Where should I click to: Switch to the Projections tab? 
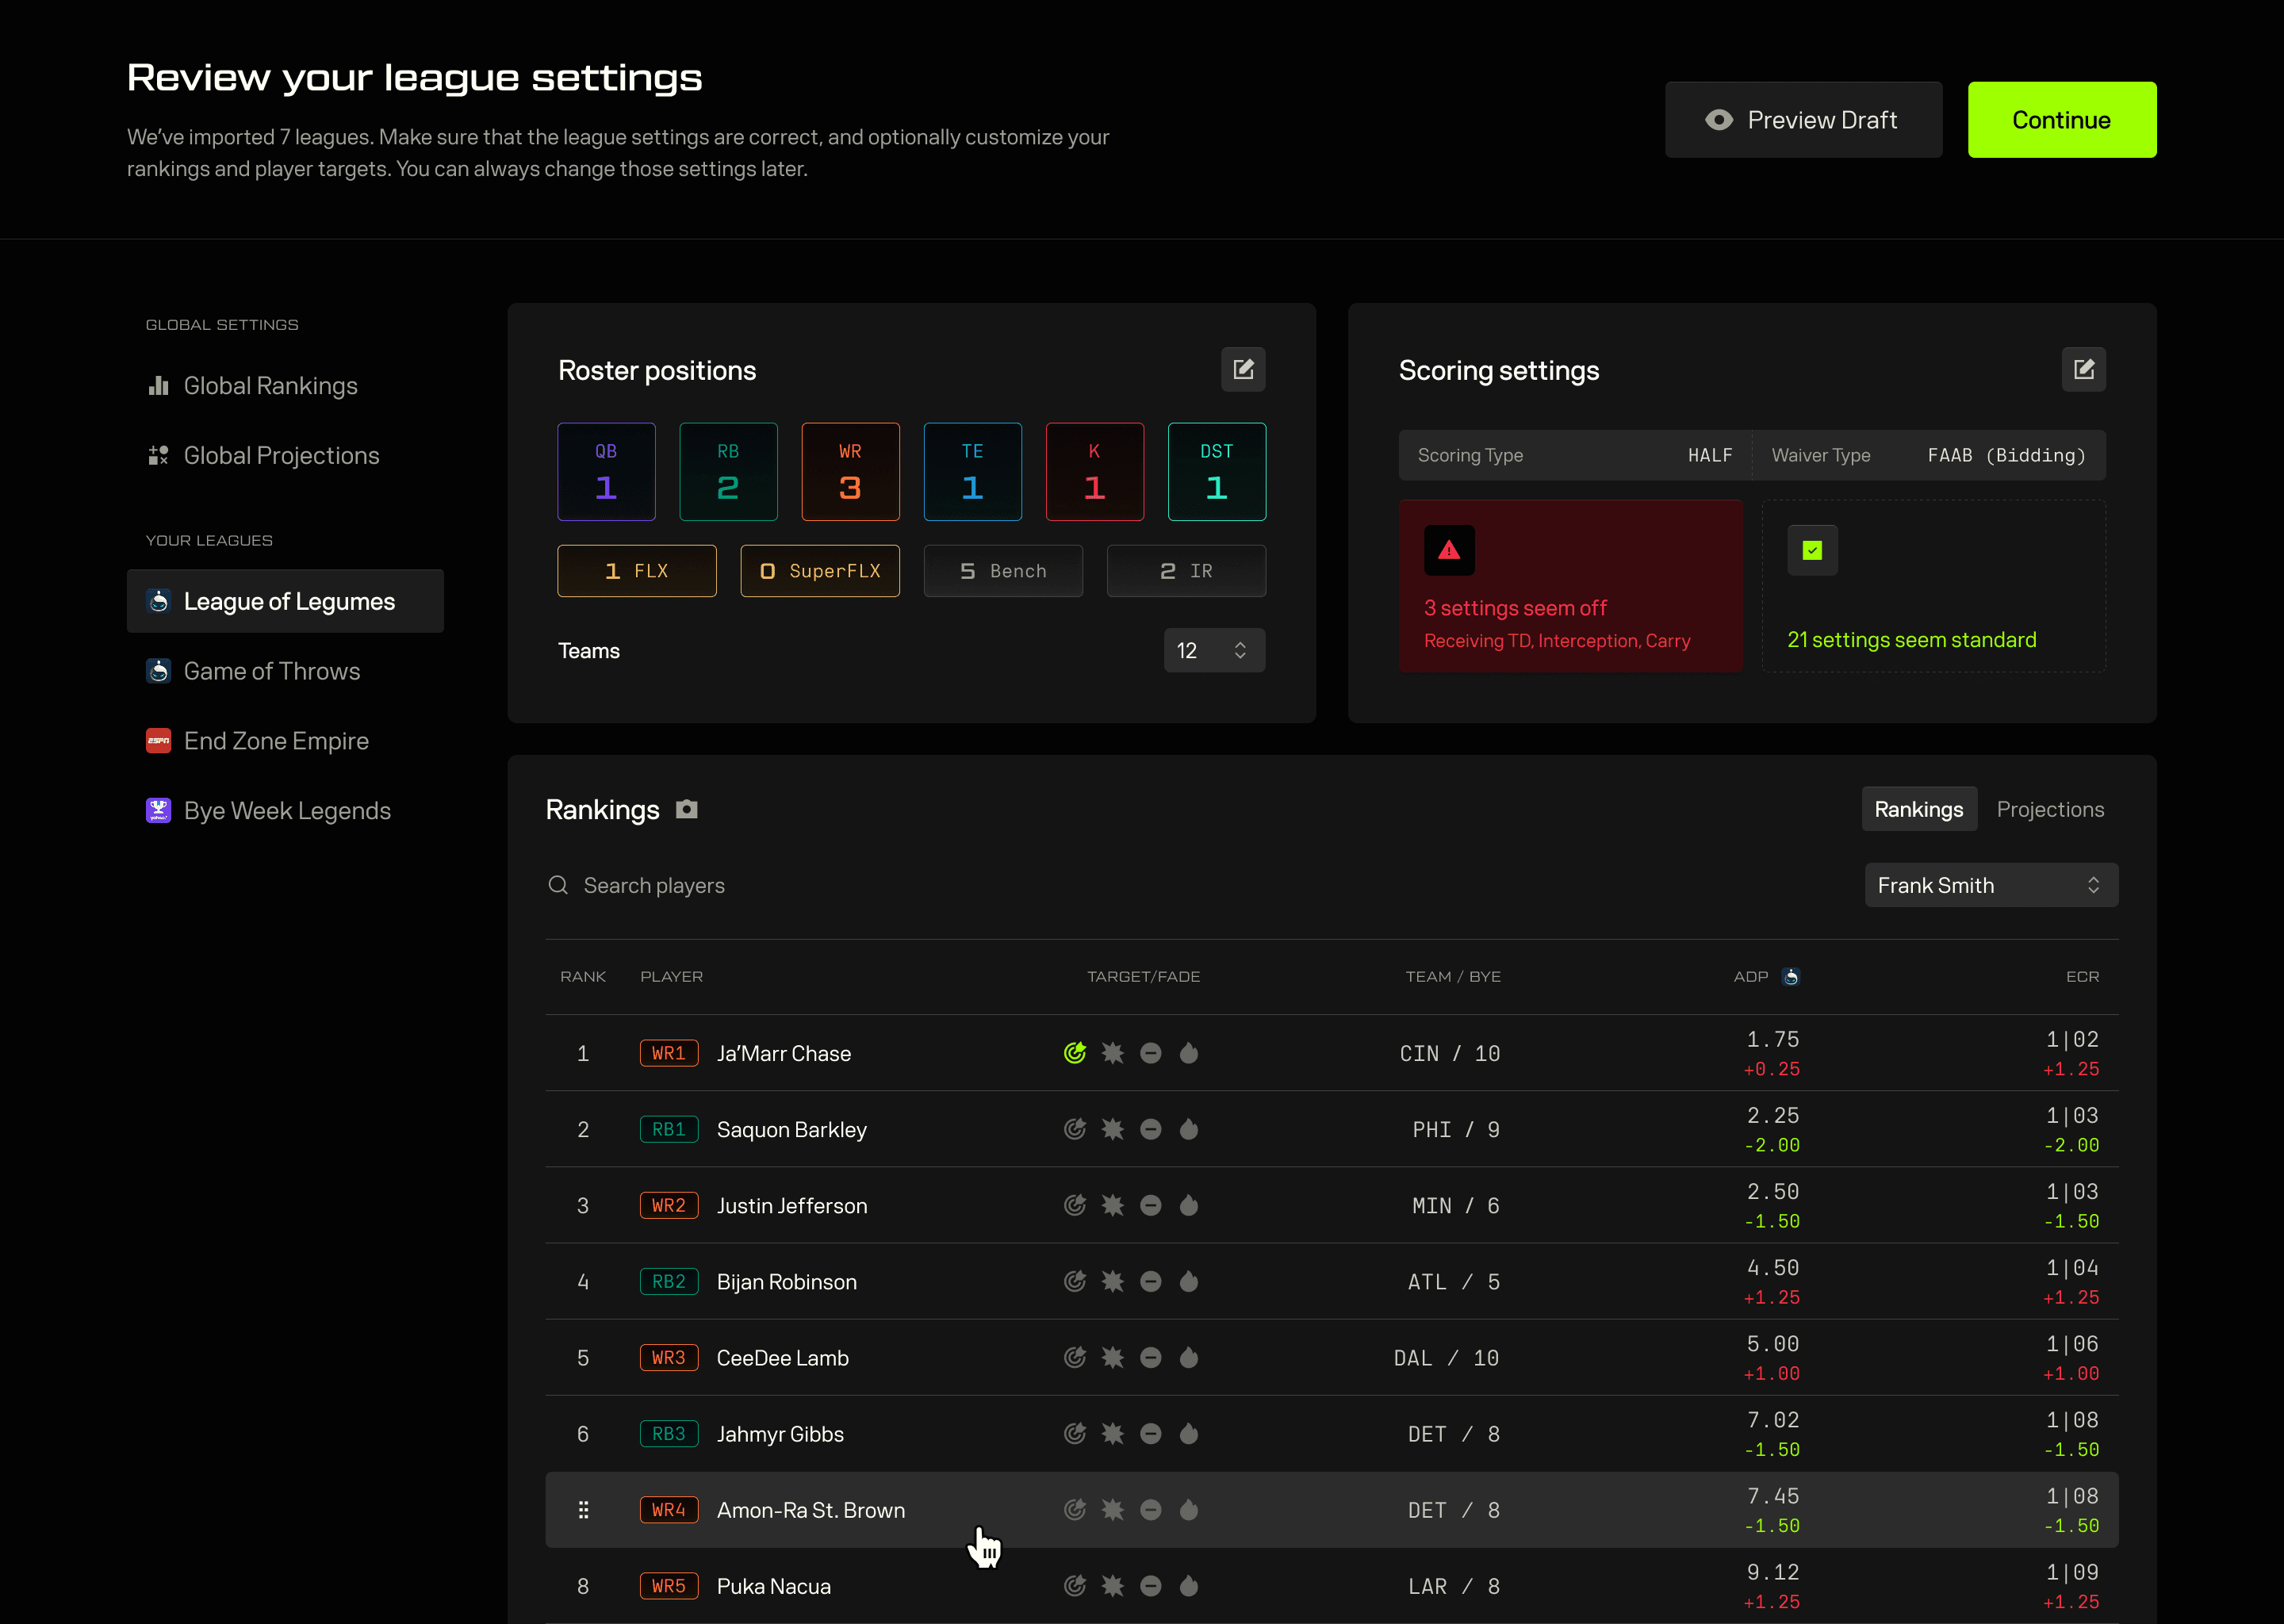2050,809
